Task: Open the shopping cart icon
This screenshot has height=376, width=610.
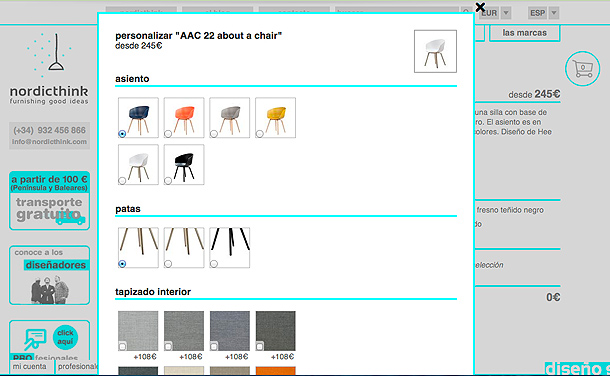Action: [x=582, y=69]
